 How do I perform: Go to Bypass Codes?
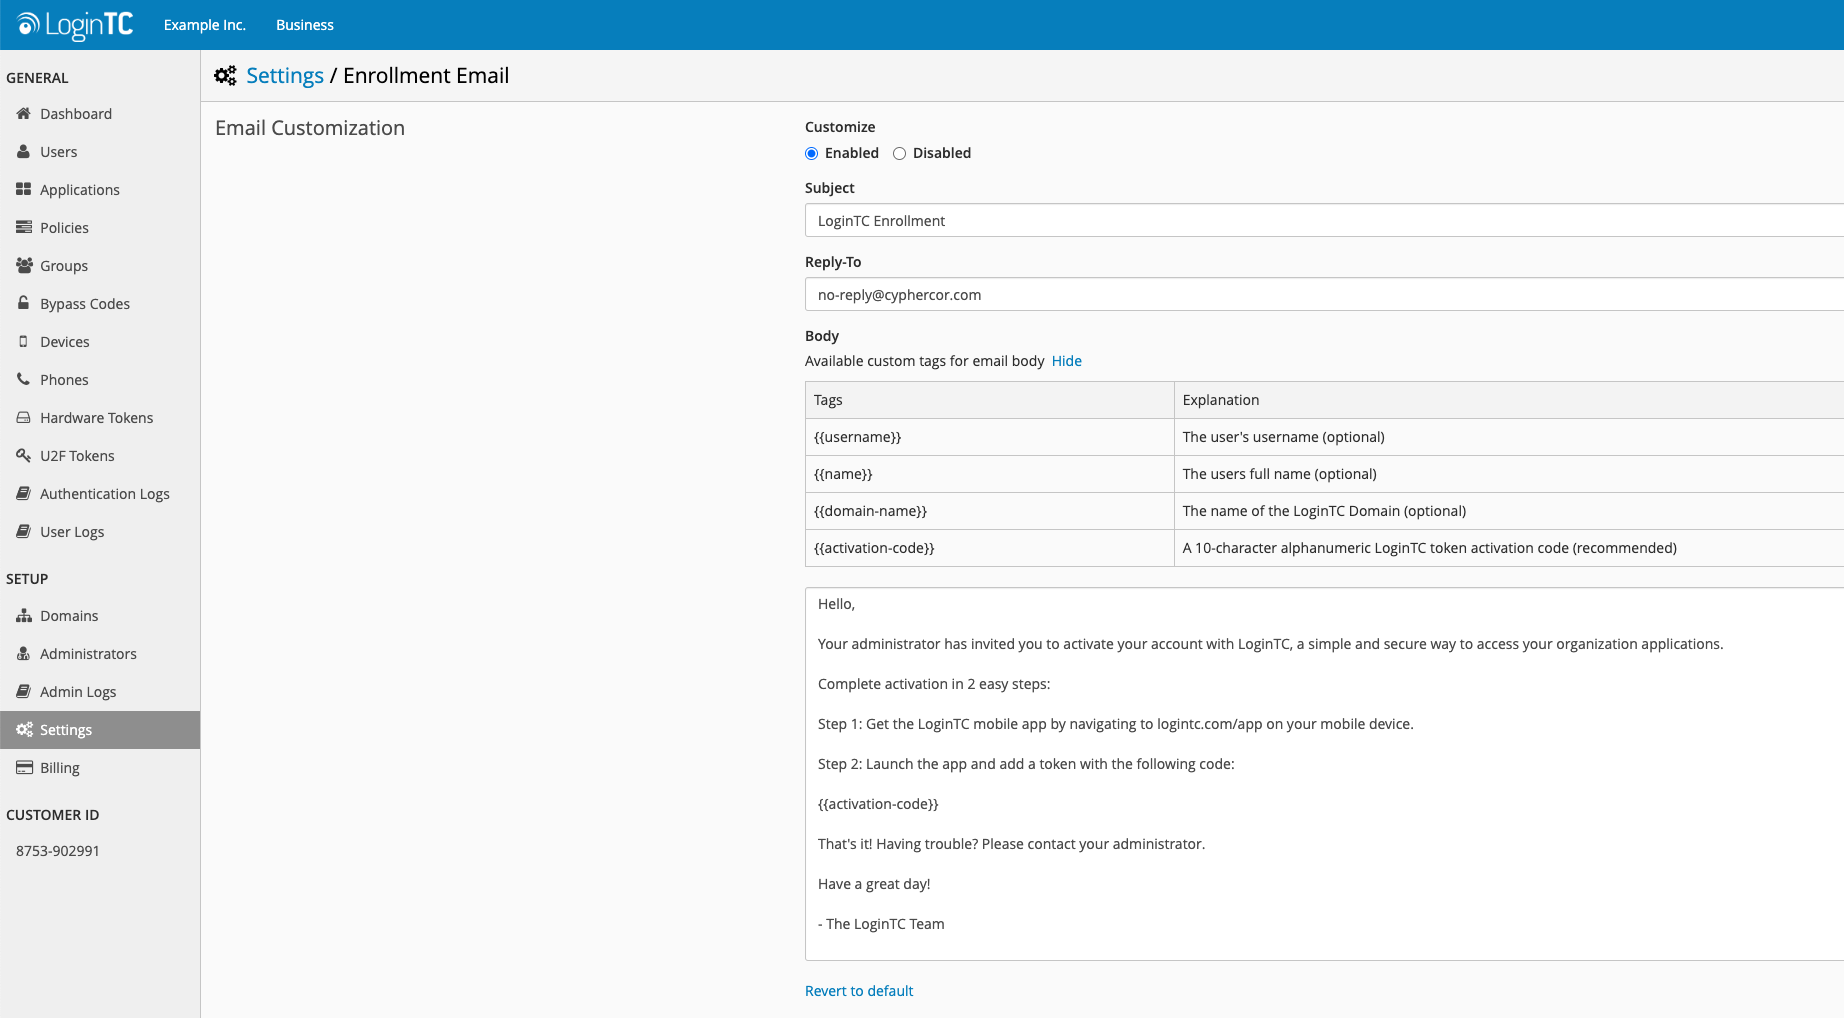click(x=100, y=304)
